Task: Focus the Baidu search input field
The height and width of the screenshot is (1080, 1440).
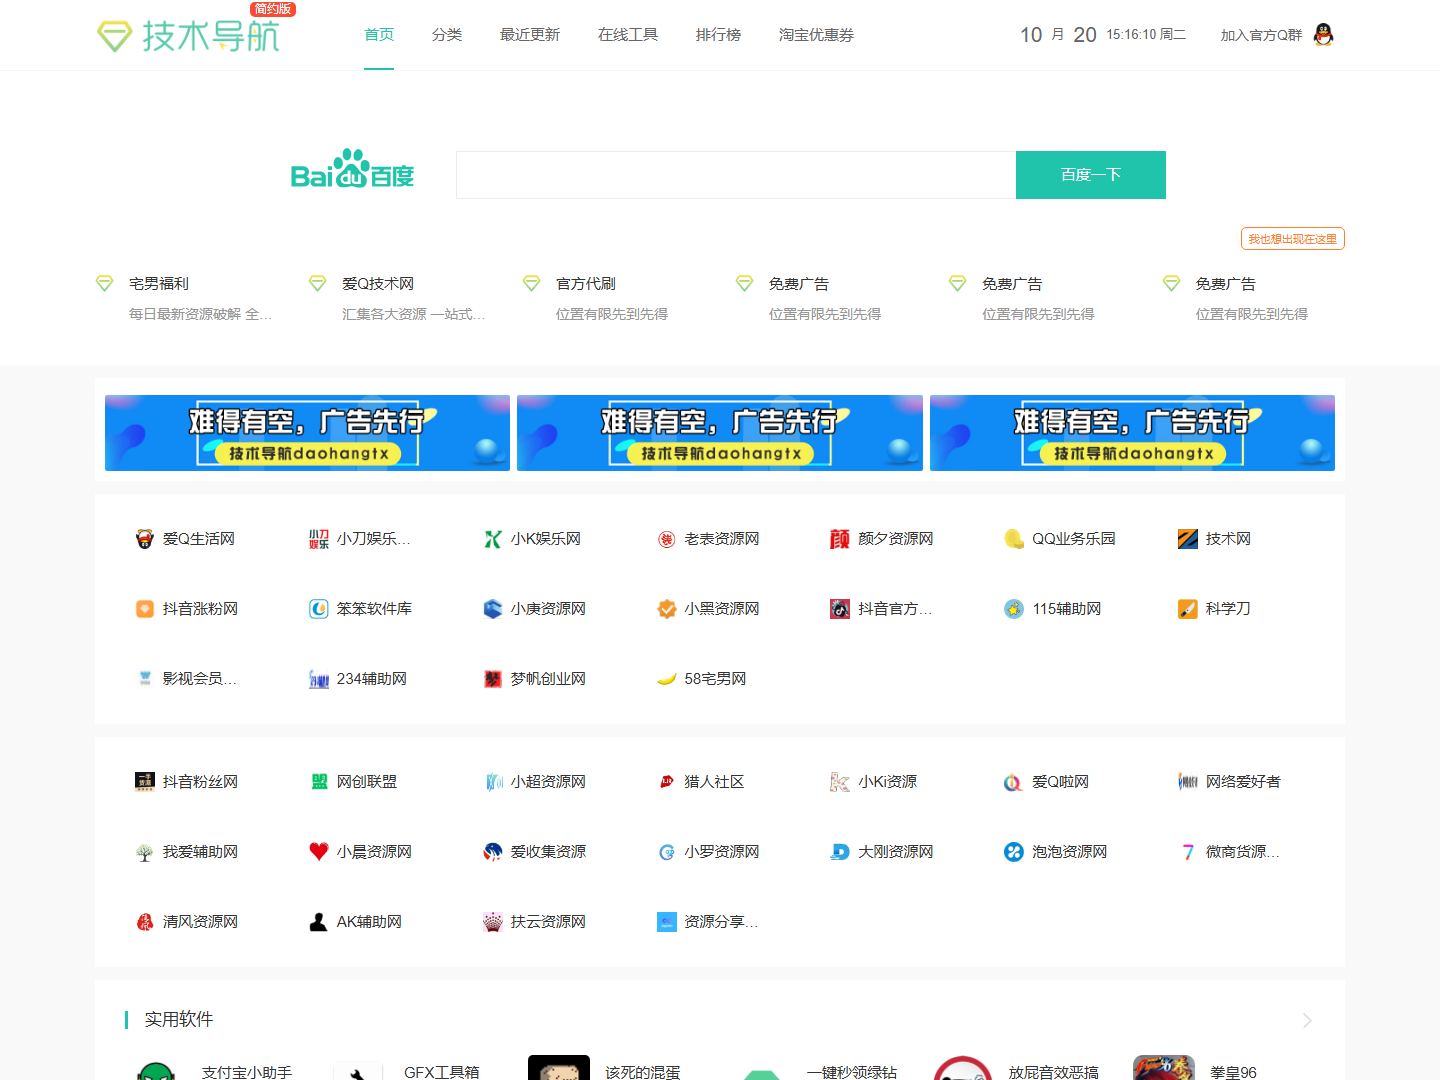Action: coord(736,175)
